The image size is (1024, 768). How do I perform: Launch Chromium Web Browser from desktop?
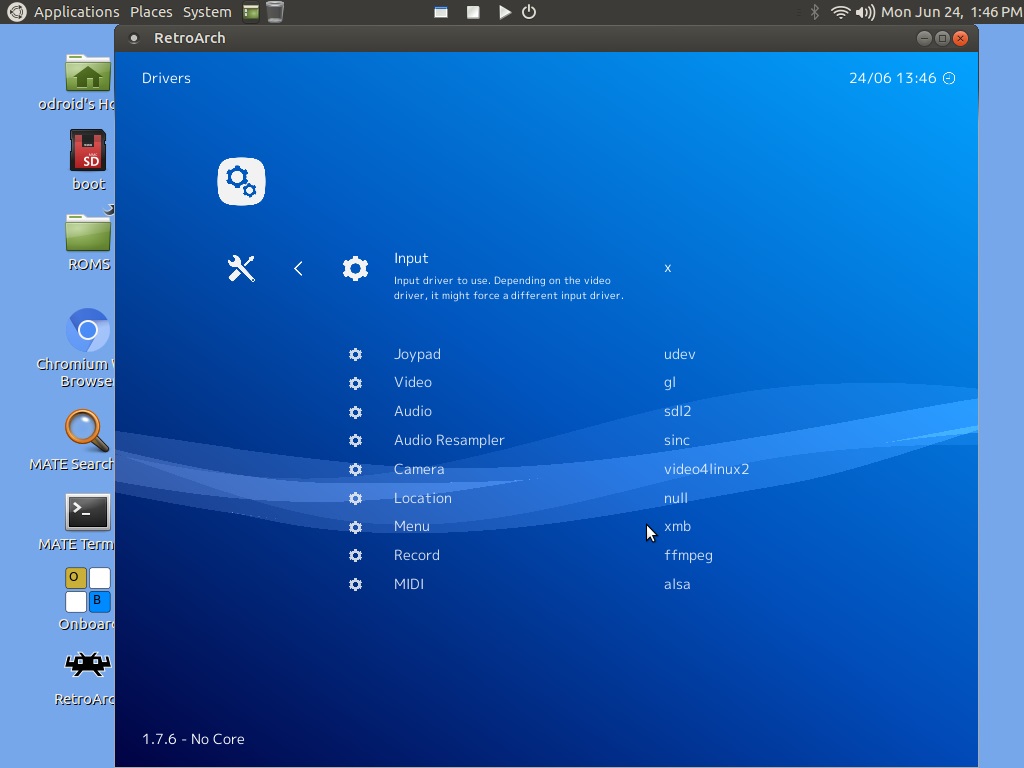pyautogui.click(x=88, y=330)
